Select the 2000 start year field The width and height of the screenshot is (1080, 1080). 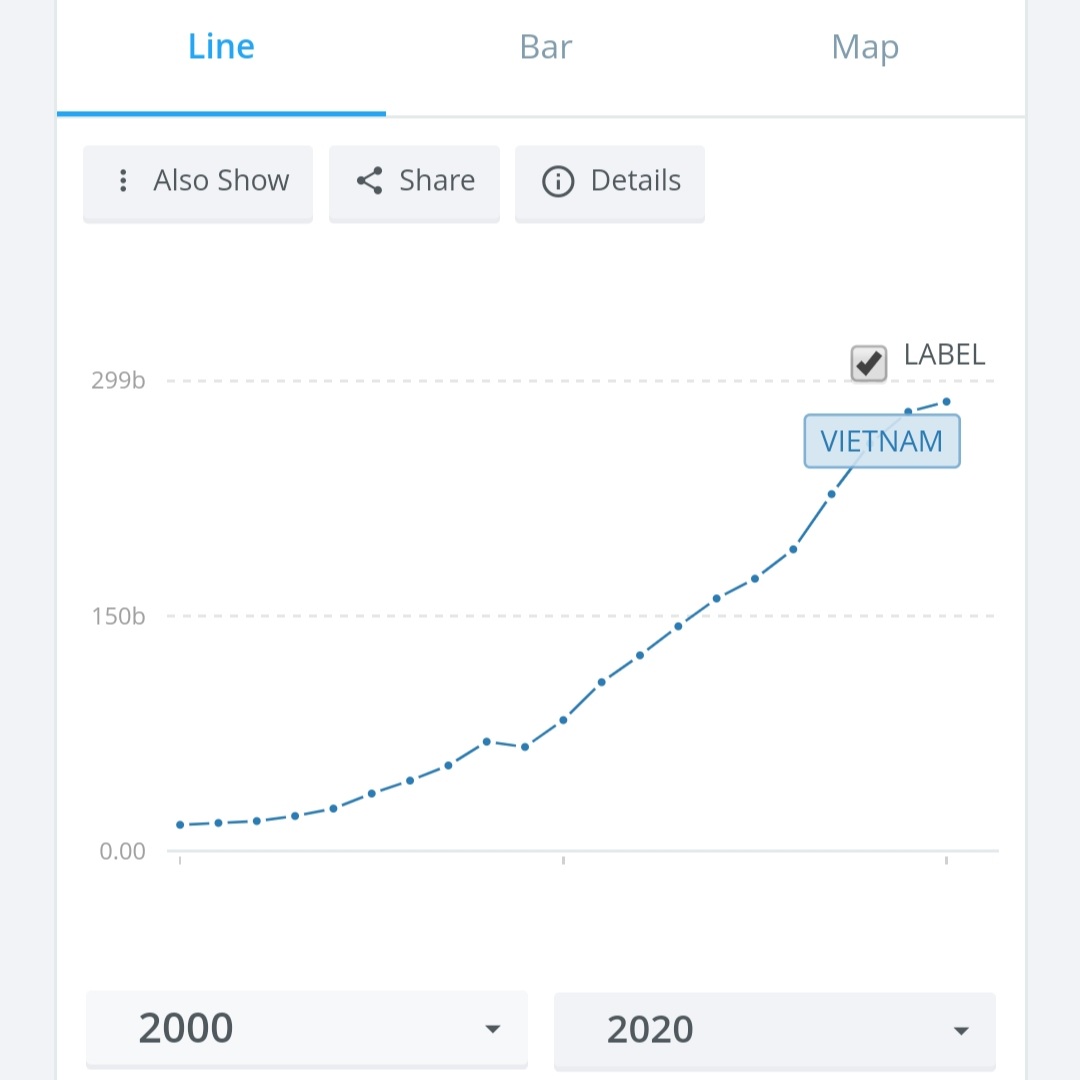307,1029
